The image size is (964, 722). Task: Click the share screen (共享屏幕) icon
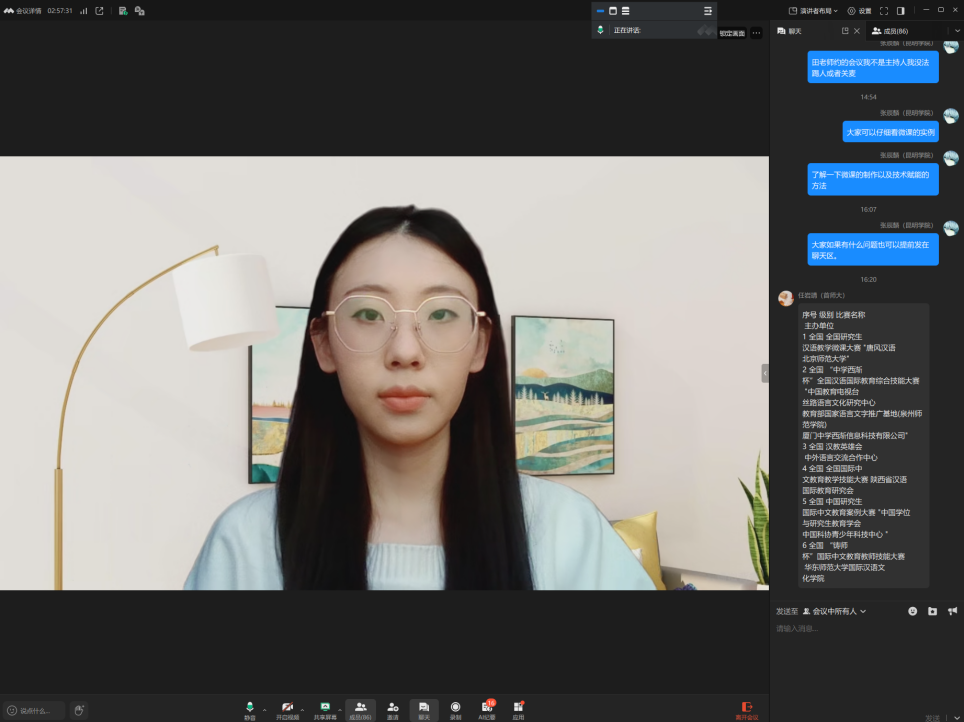click(324, 707)
